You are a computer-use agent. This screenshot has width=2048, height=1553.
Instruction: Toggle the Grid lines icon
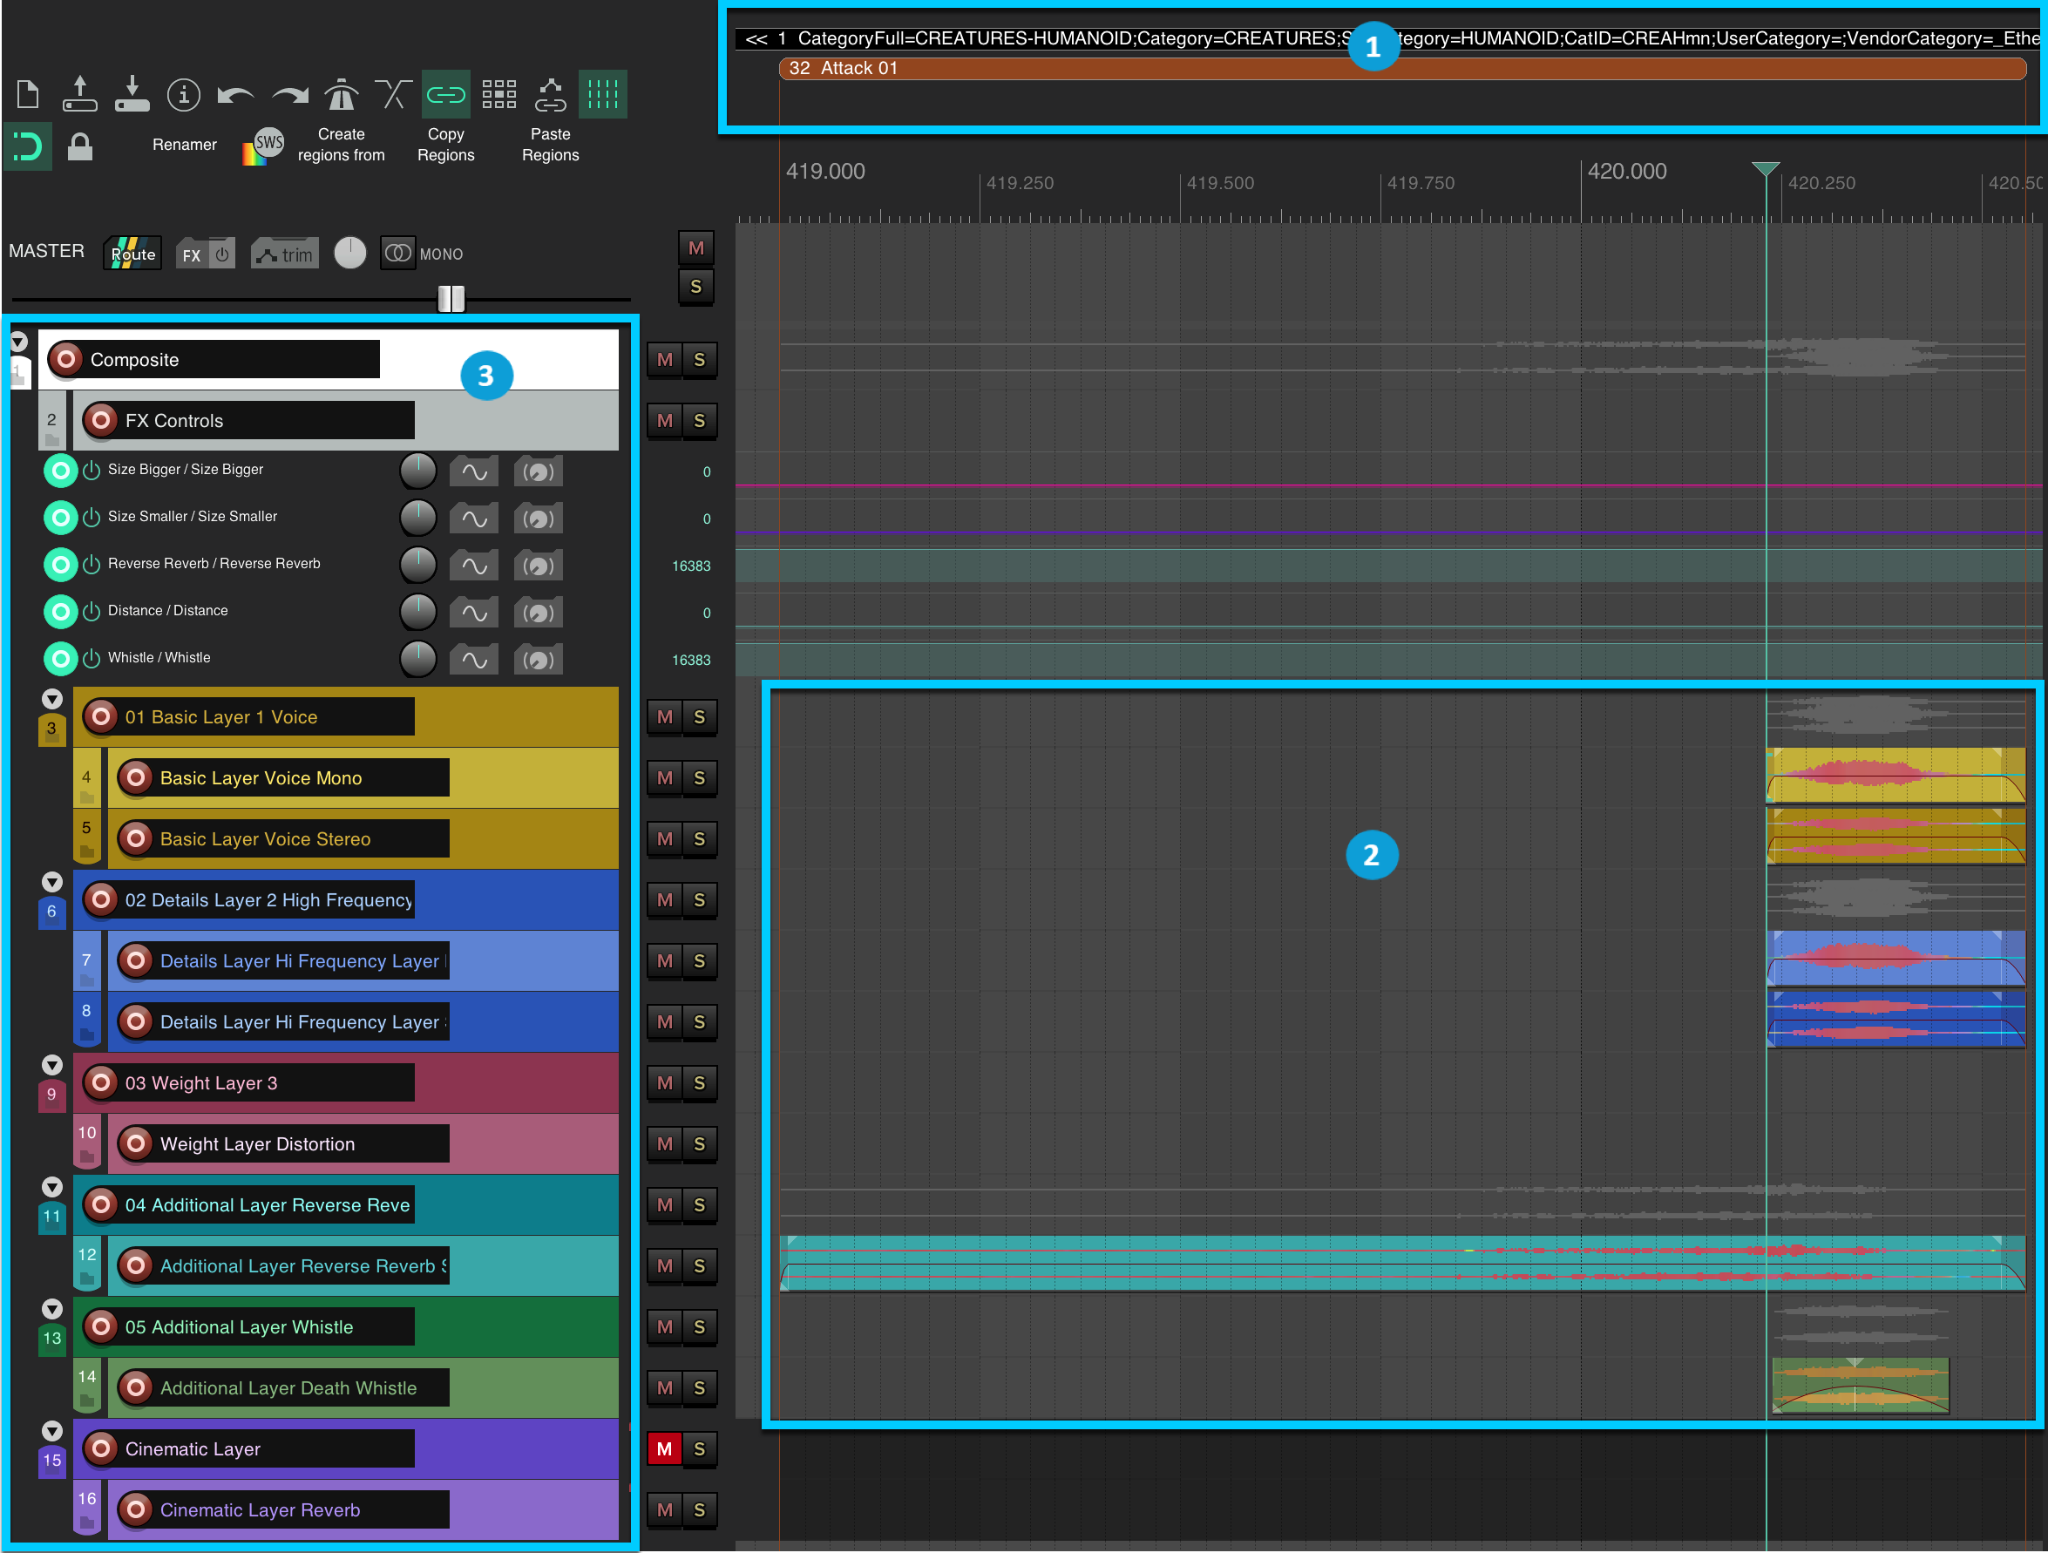(x=603, y=95)
